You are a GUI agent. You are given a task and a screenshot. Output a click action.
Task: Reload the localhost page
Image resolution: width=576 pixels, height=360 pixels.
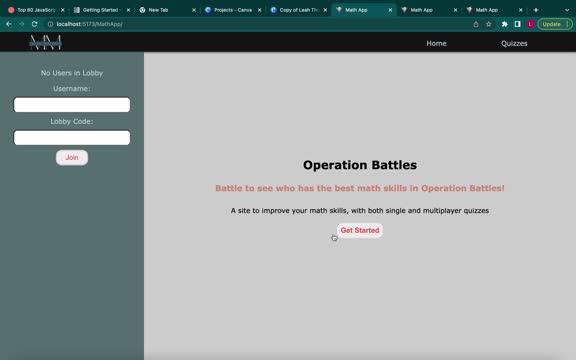[x=35, y=24]
